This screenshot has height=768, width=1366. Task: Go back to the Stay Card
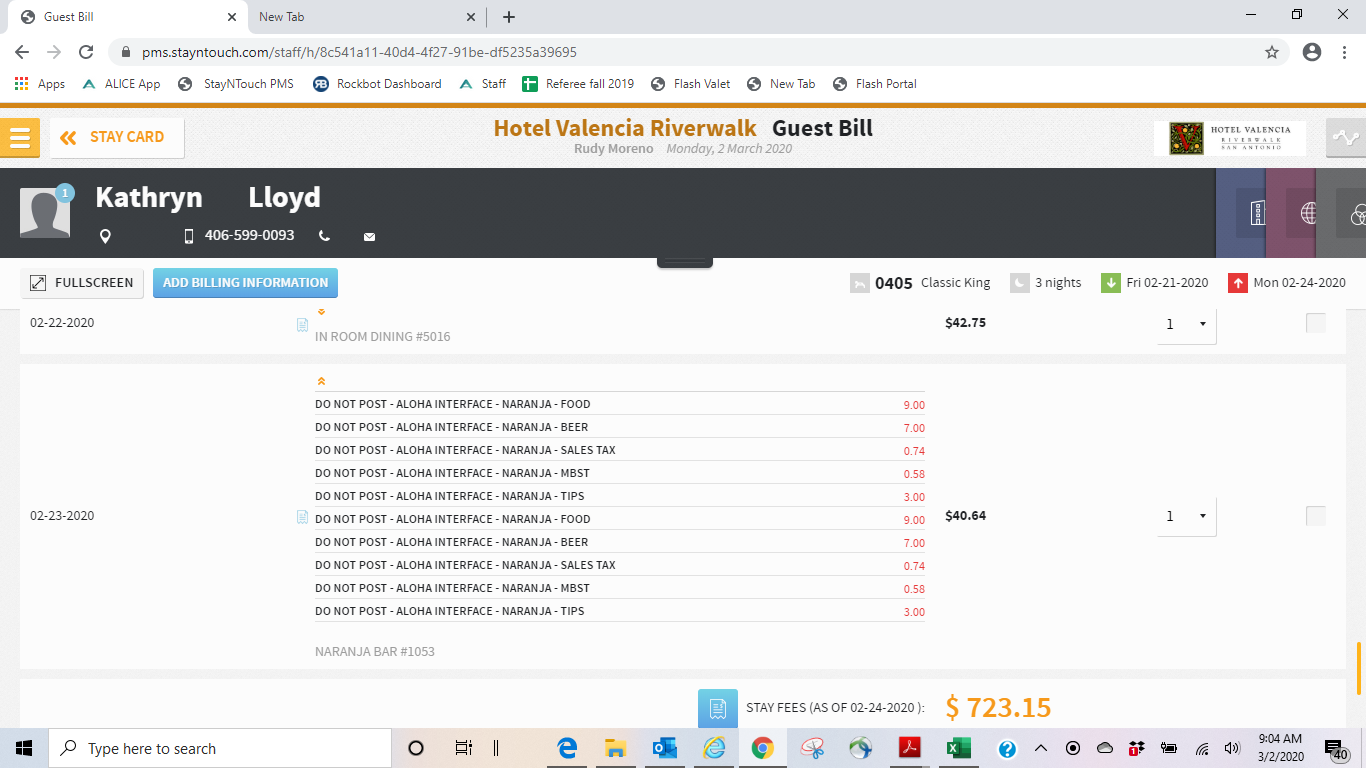pyautogui.click(x=117, y=137)
